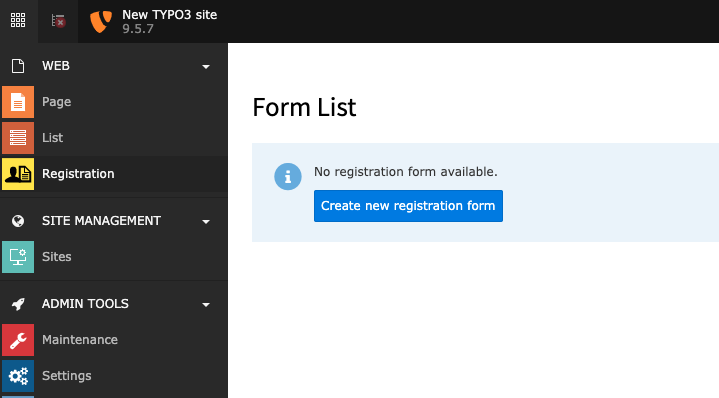Select Registration in the module menu
Image resolution: width=719 pixels, height=398 pixels.
coord(78,174)
